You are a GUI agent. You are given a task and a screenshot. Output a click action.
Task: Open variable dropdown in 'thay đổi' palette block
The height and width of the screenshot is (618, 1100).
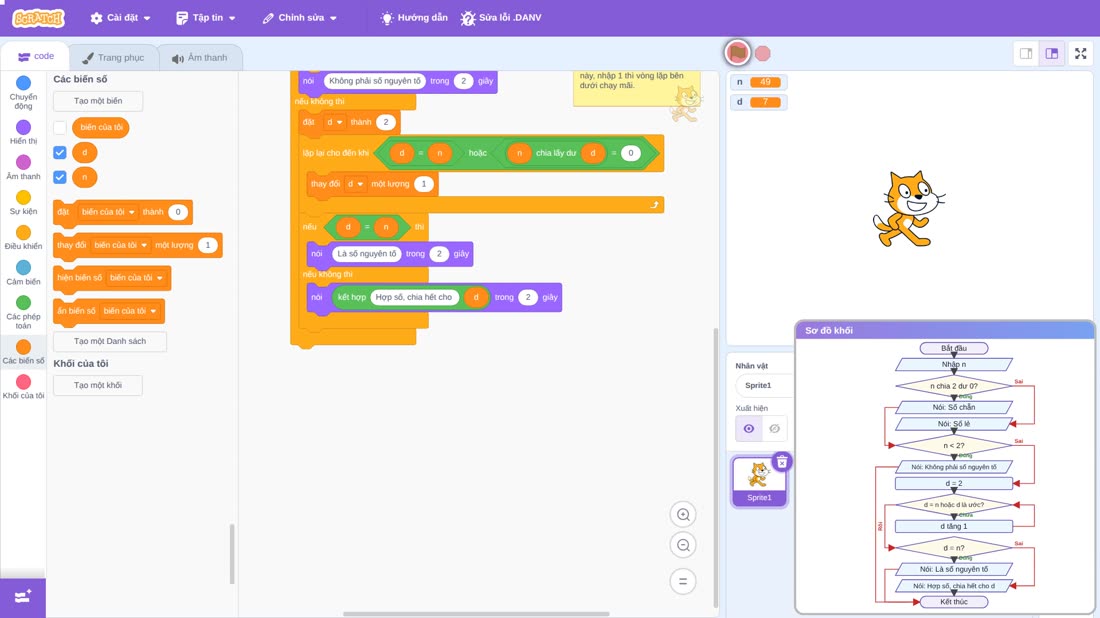click(x=120, y=246)
